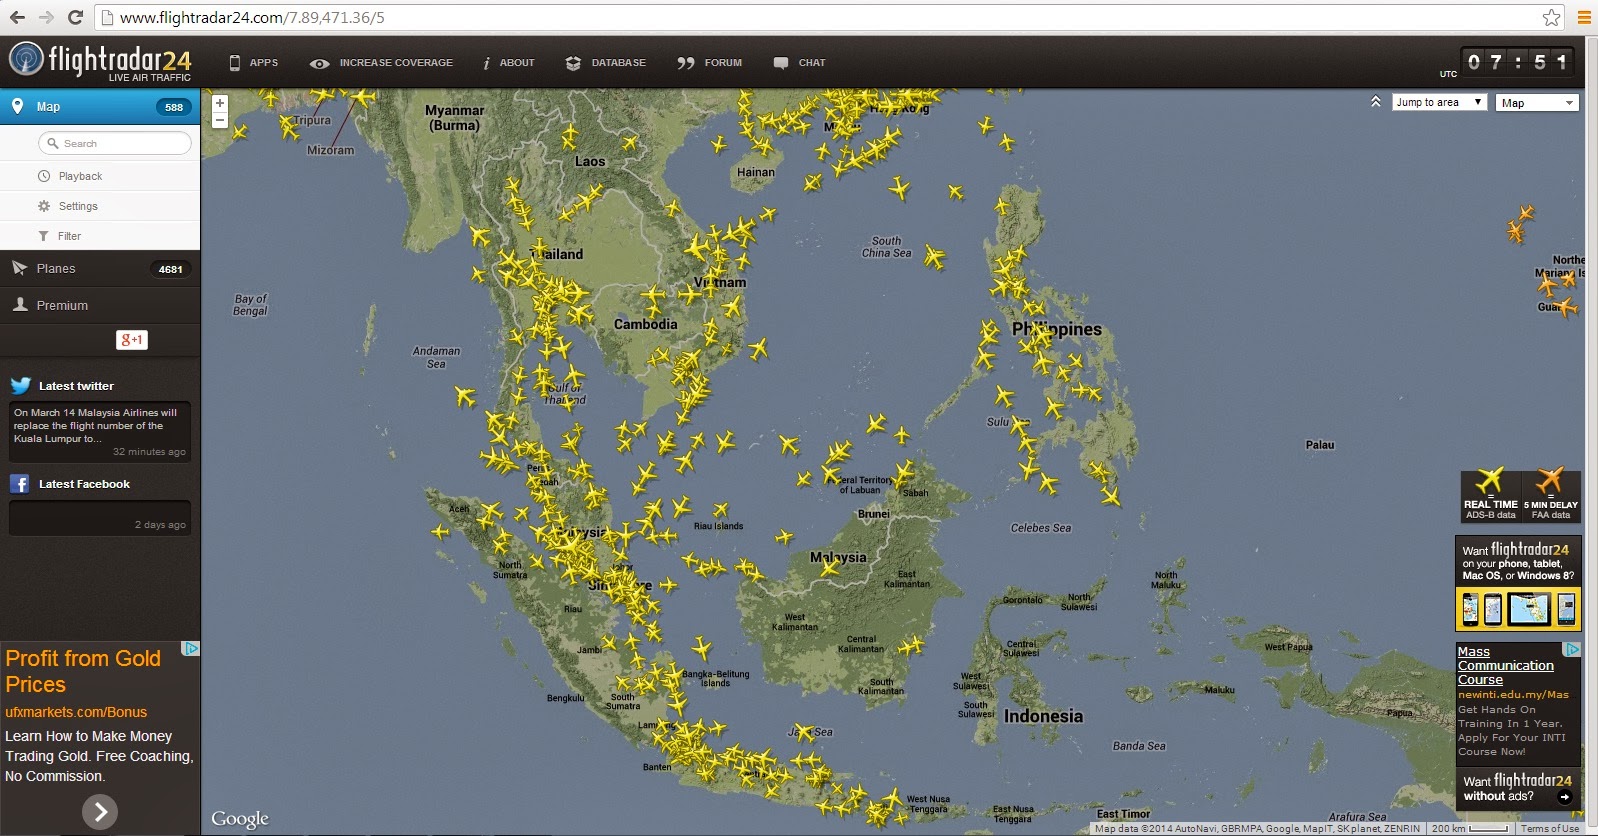Open the Mass Communication Course ad link
Screen dimensions: 1598x836
pos(1506,666)
